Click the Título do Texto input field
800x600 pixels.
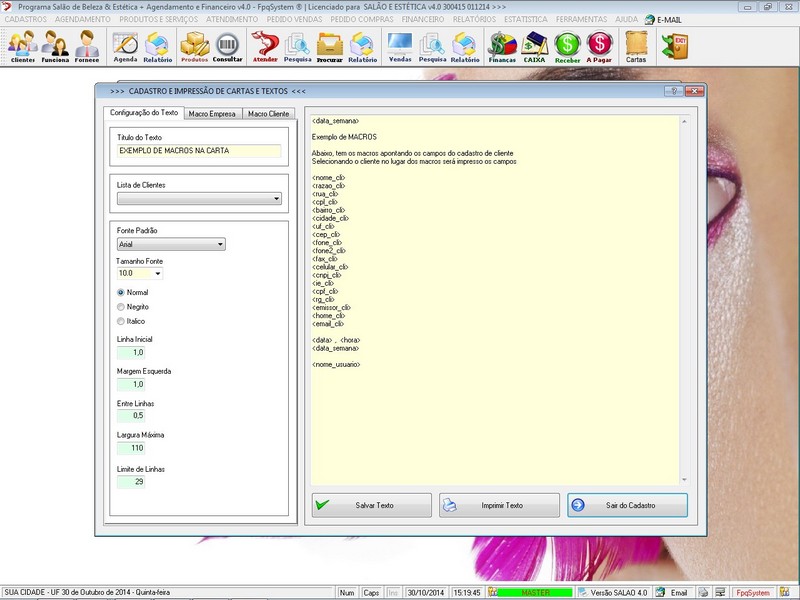199,151
